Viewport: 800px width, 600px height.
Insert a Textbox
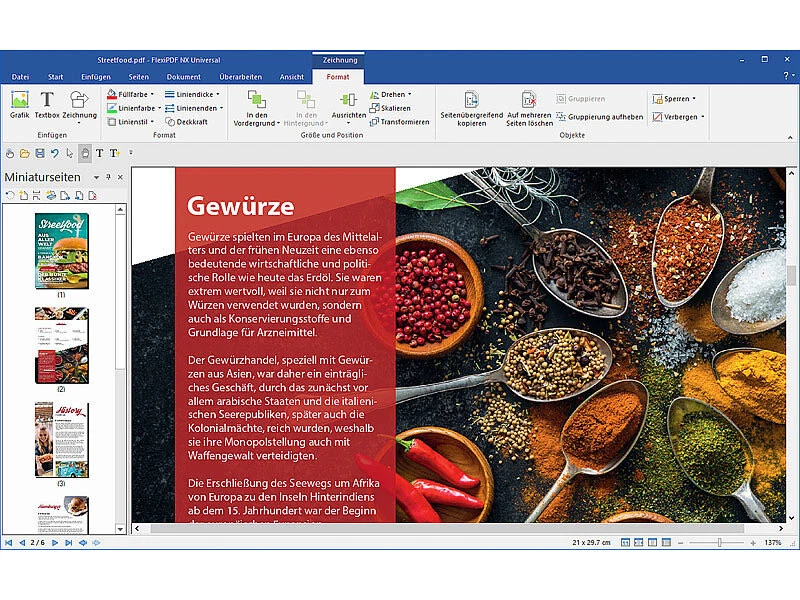(x=46, y=103)
